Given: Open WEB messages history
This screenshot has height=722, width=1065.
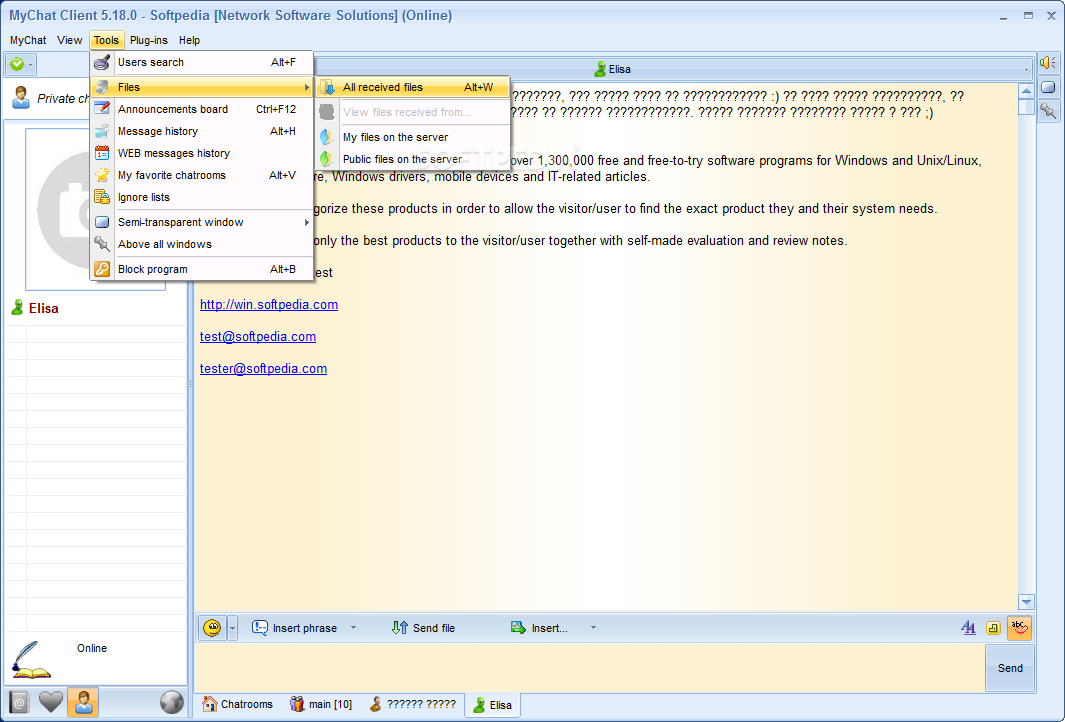Looking at the screenshot, I should 202,153.
